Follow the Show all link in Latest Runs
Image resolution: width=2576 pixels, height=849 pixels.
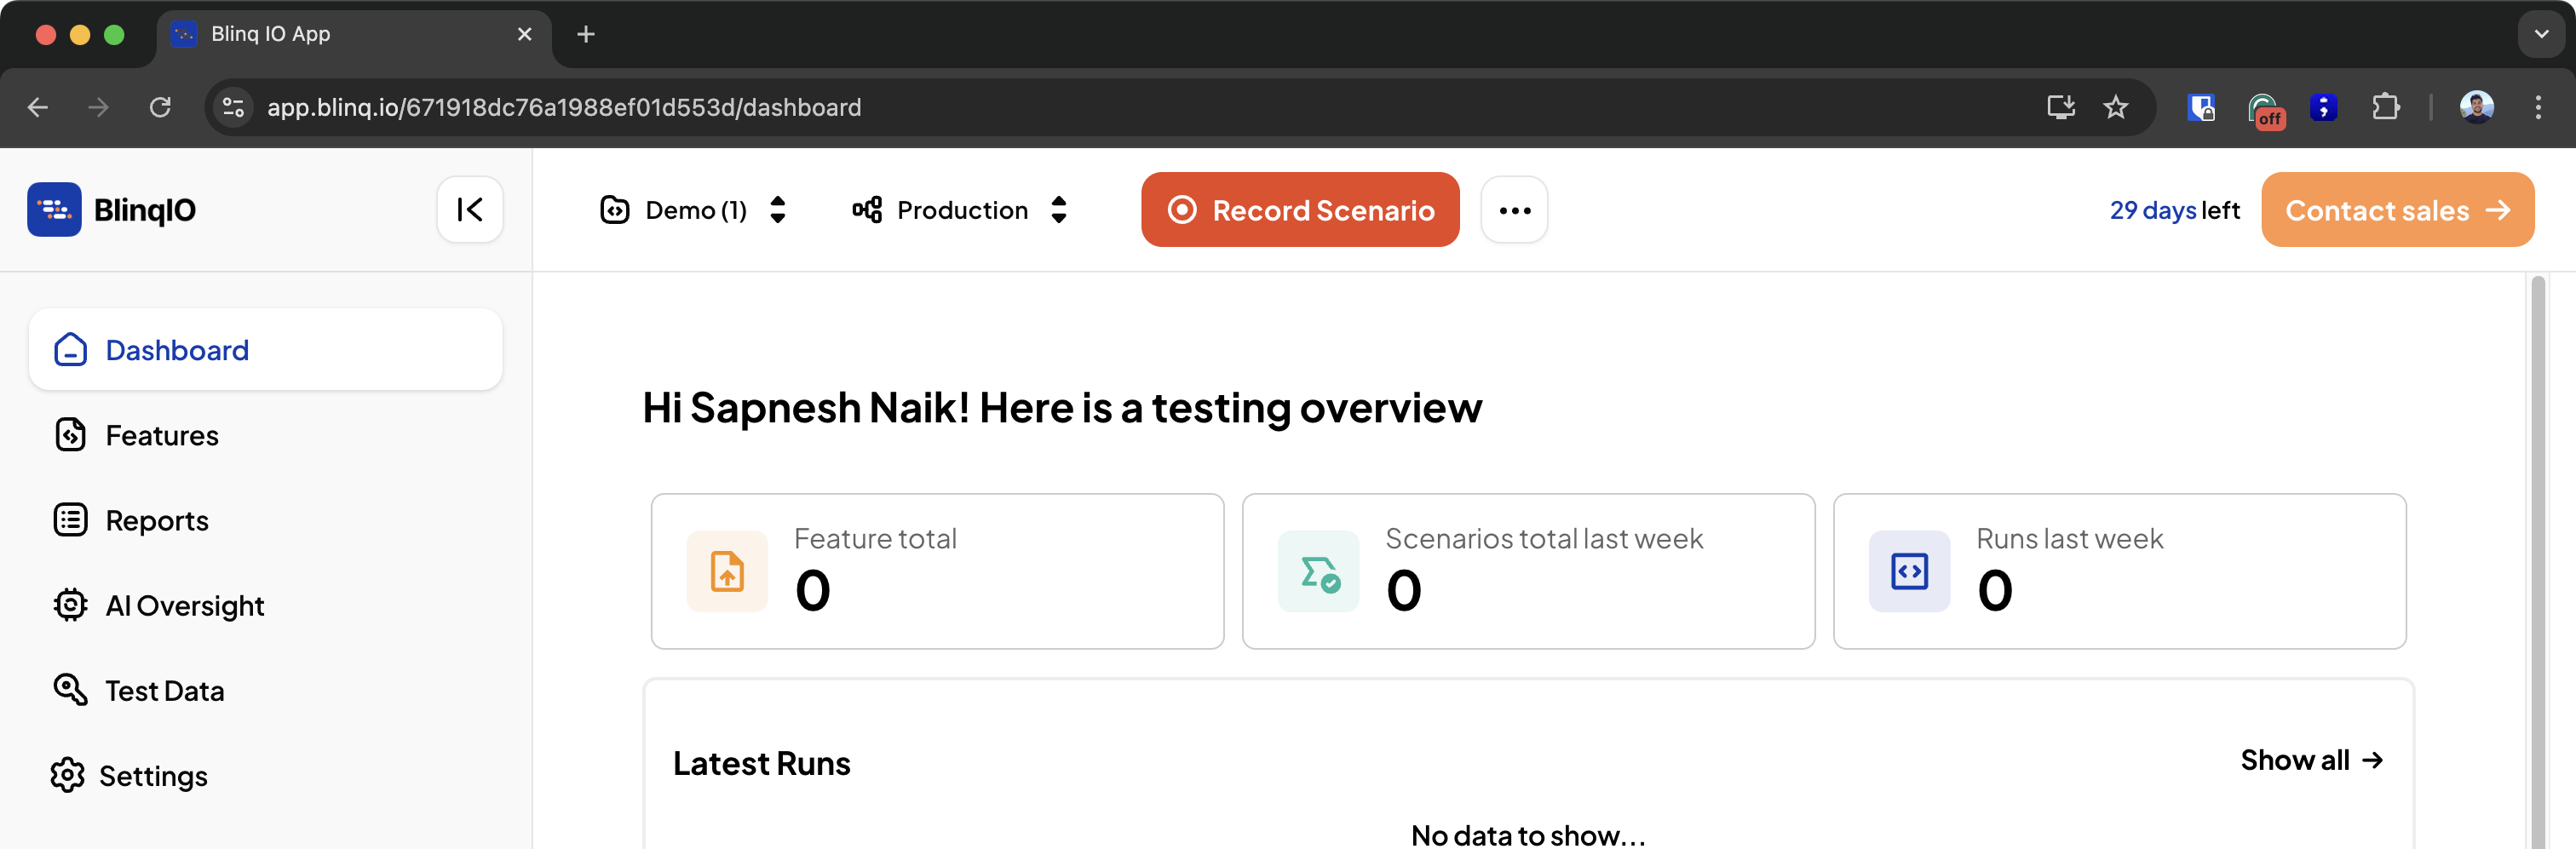pos(2311,761)
